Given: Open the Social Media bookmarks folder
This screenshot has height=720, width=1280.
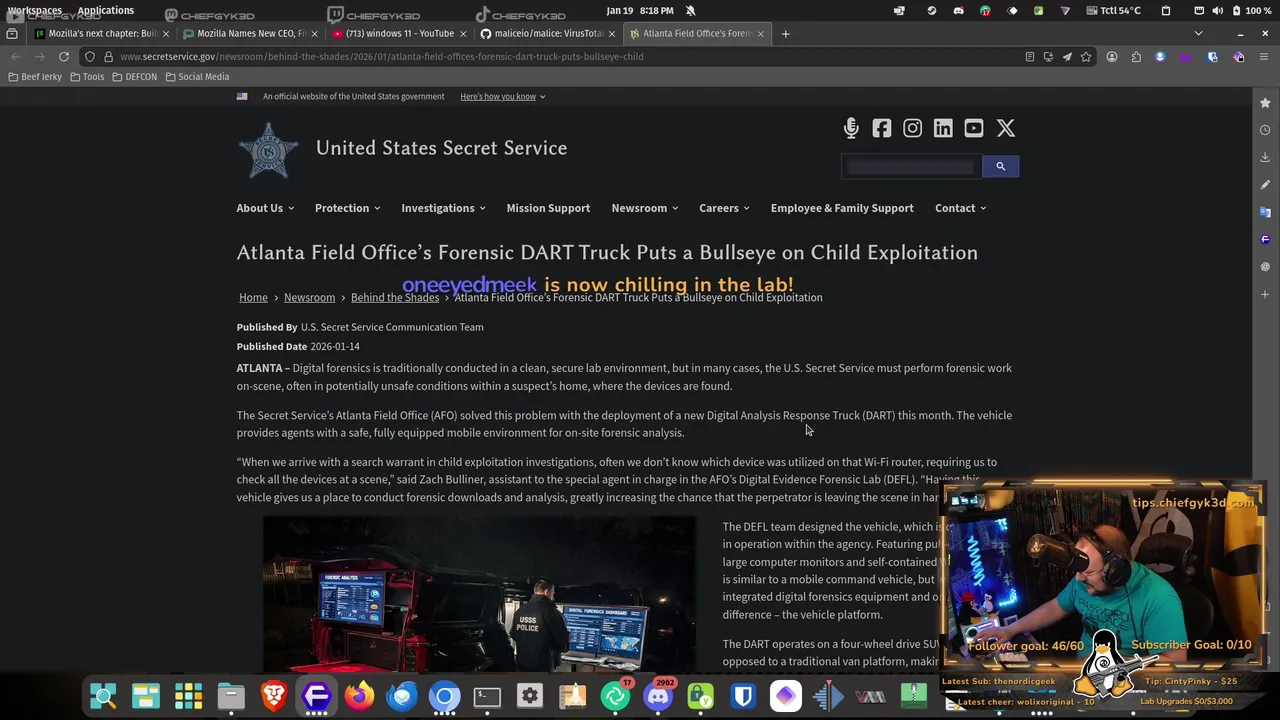Looking at the screenshot, I should click(197, 76).
